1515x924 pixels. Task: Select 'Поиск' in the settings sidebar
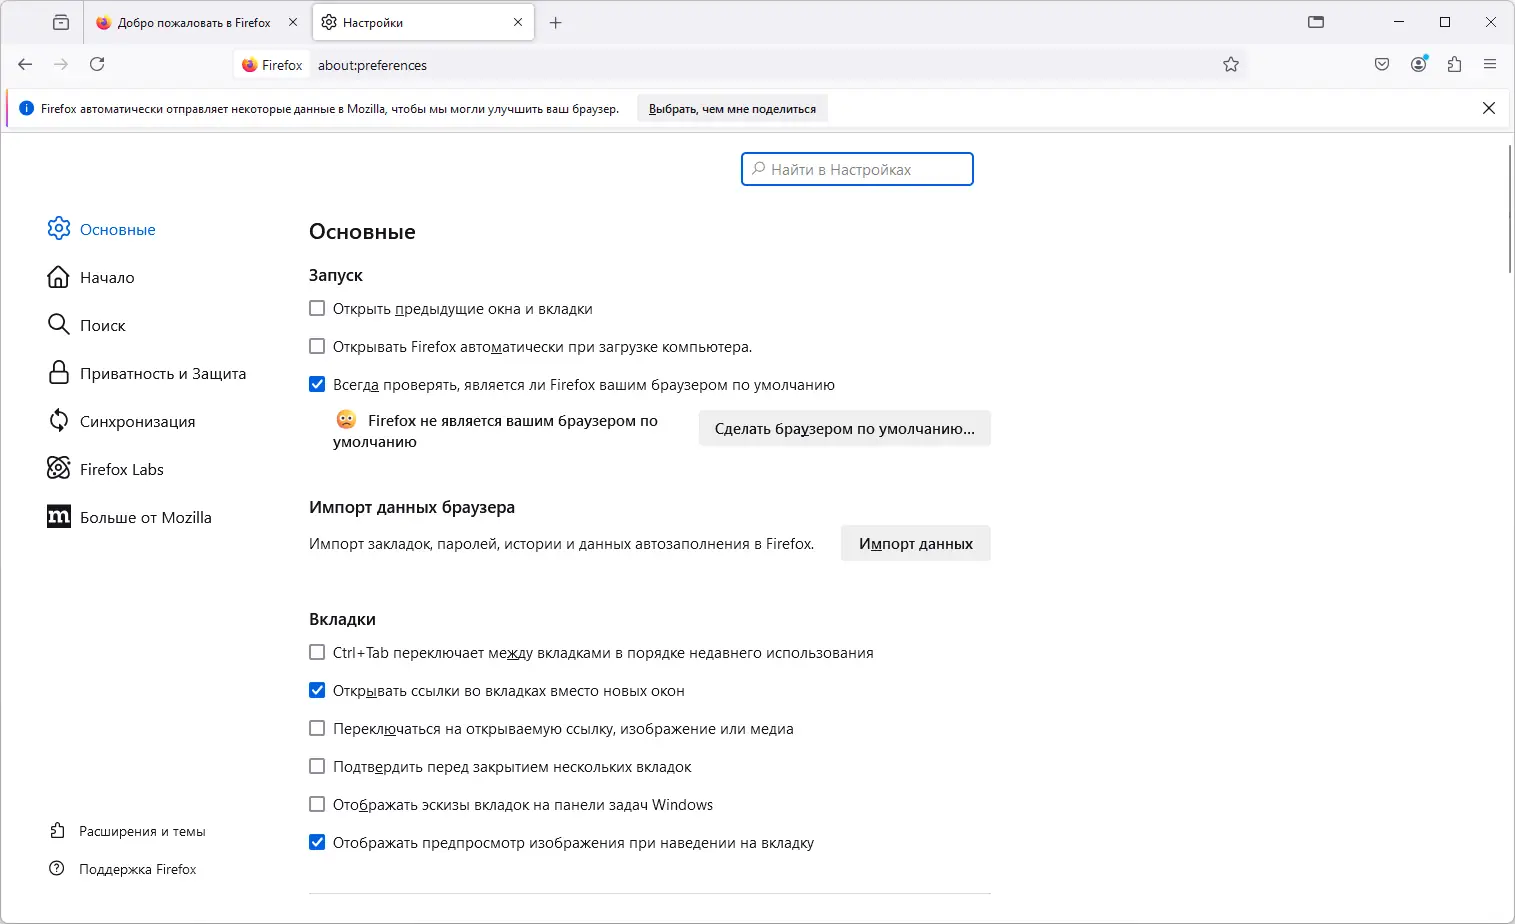(102, 325)
